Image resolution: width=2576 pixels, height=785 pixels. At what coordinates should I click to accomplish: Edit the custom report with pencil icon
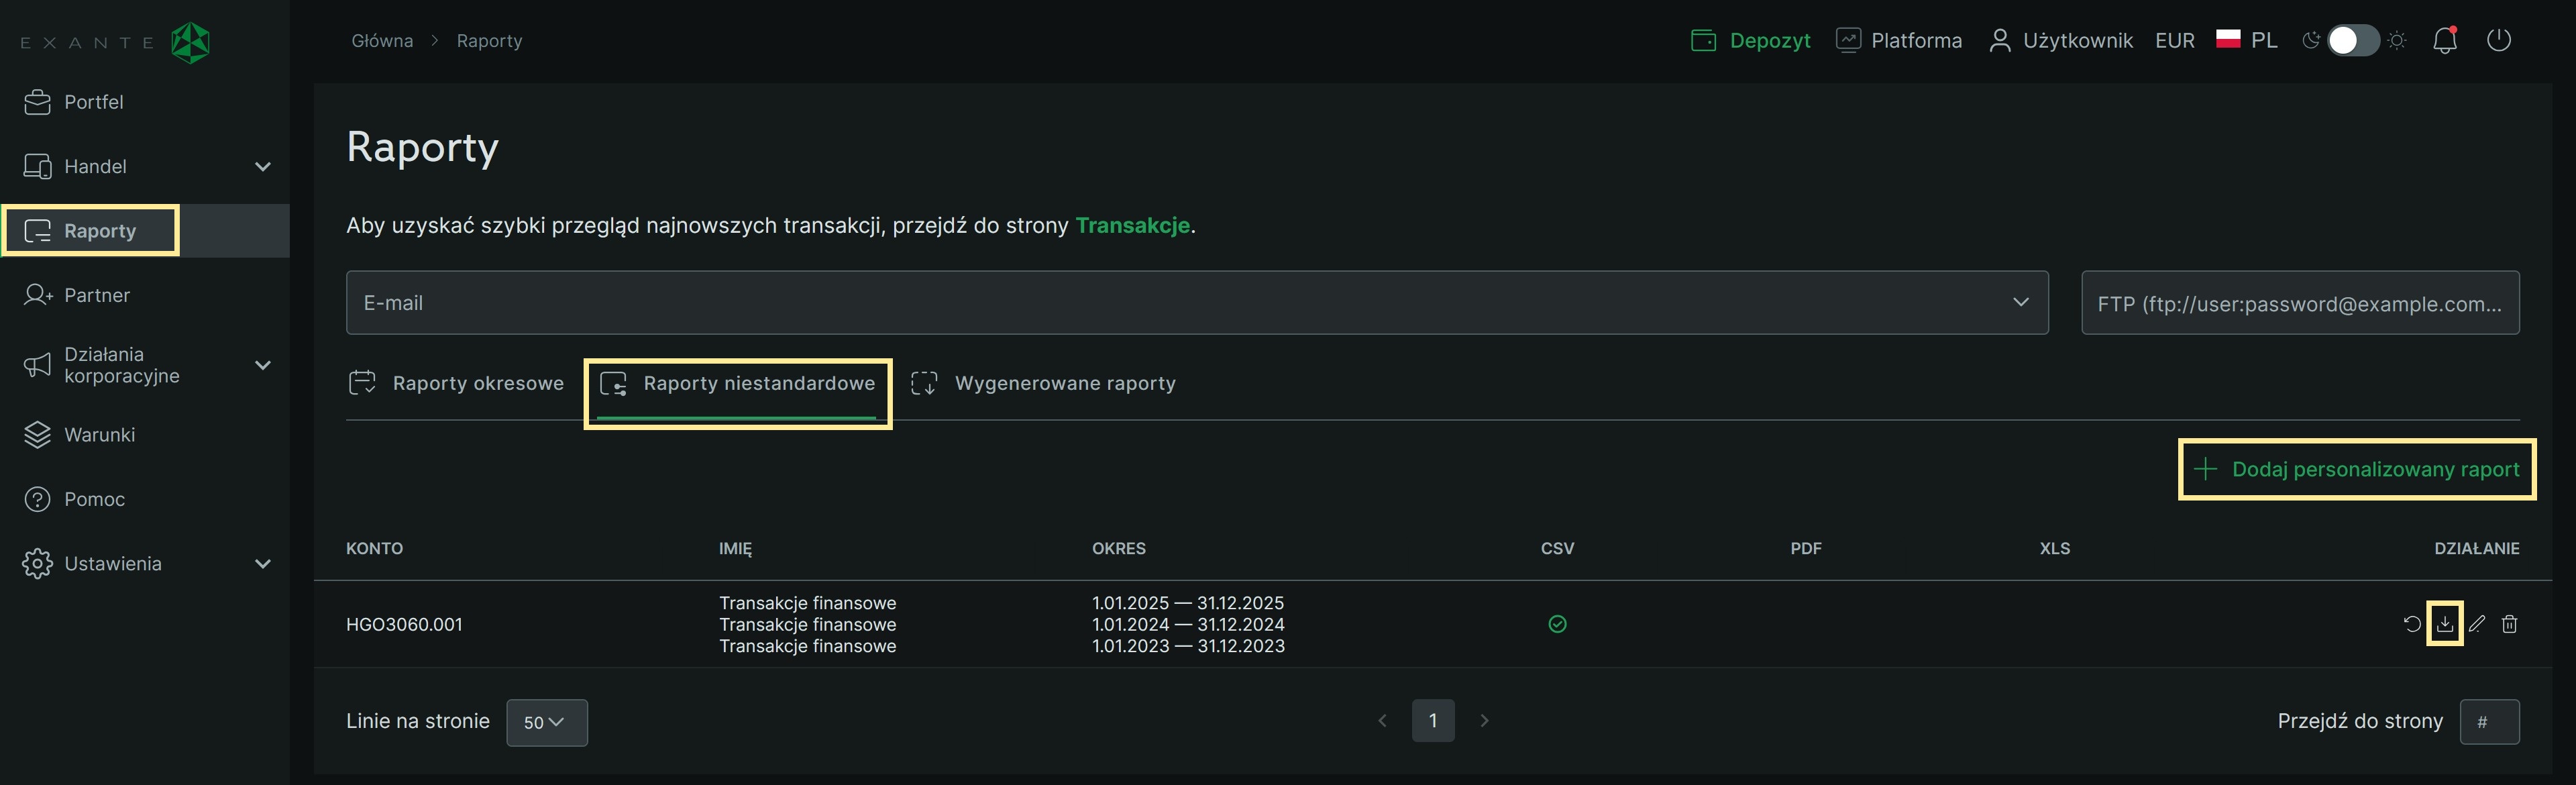(x=2477, y=624)
